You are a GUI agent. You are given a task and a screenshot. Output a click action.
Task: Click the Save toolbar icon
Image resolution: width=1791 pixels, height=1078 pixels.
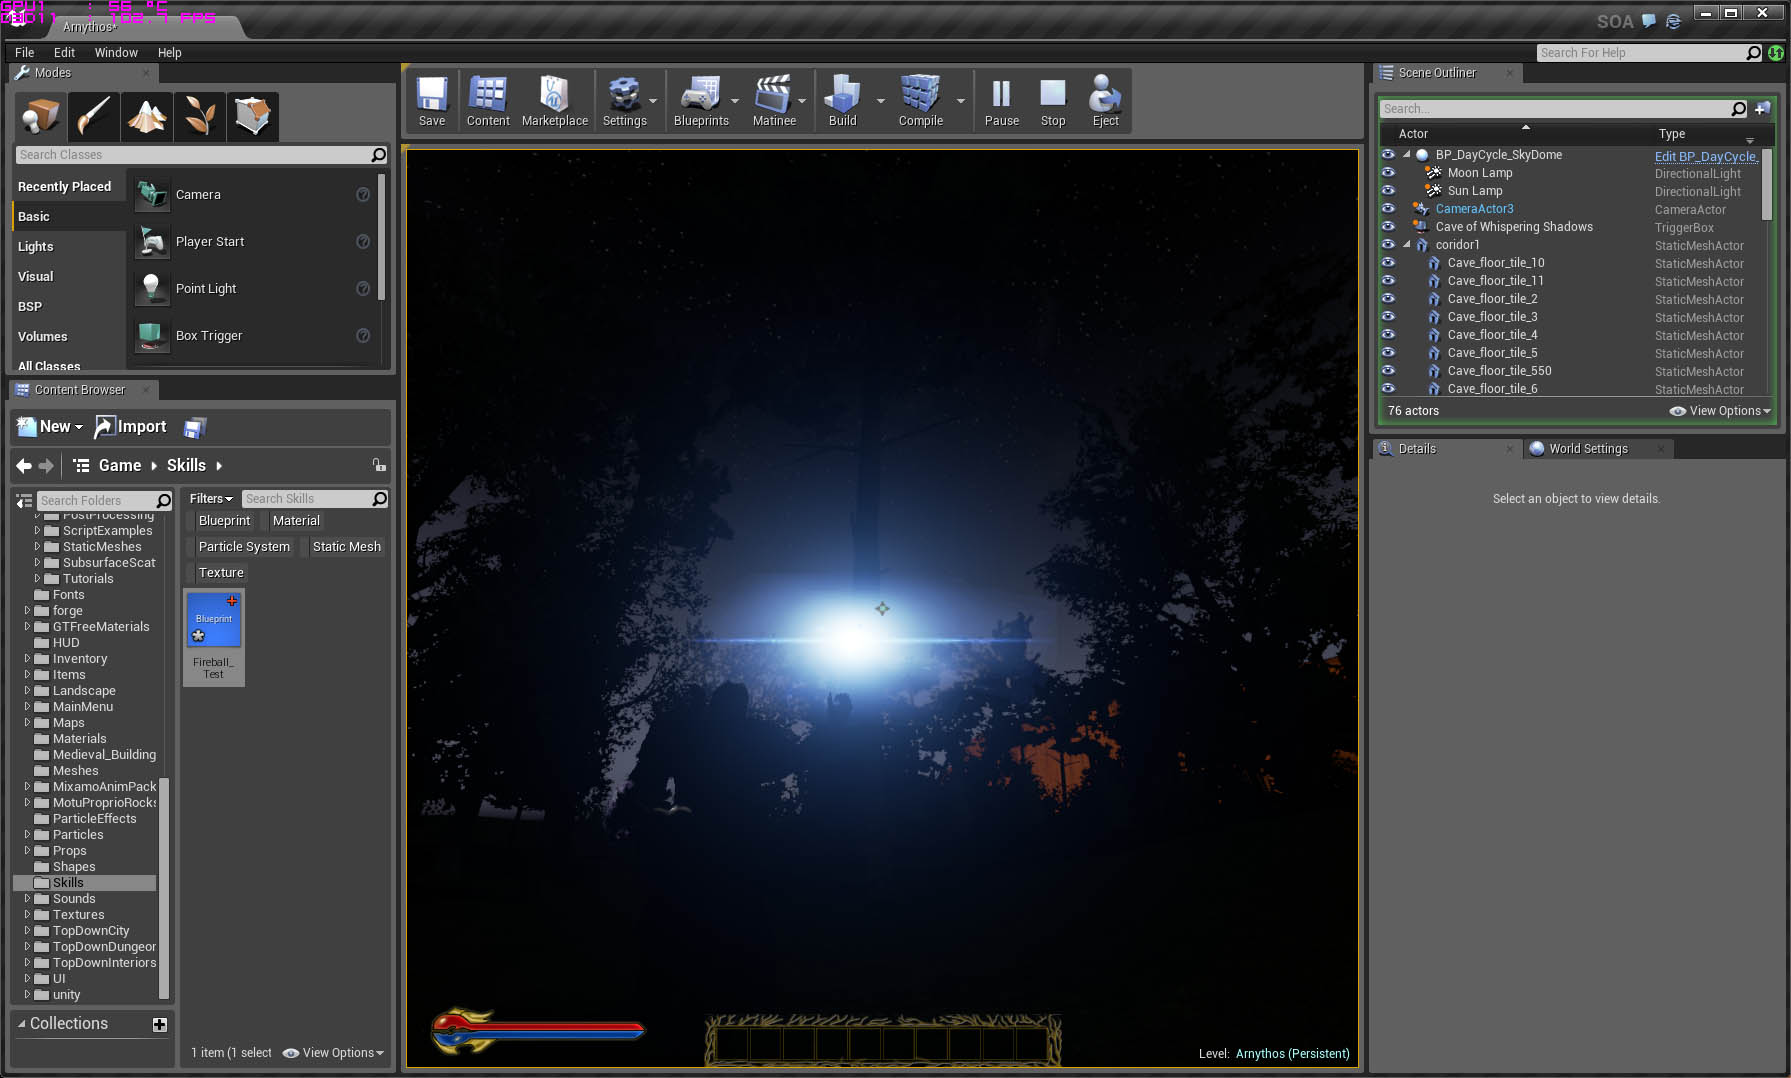click(432, 101)
